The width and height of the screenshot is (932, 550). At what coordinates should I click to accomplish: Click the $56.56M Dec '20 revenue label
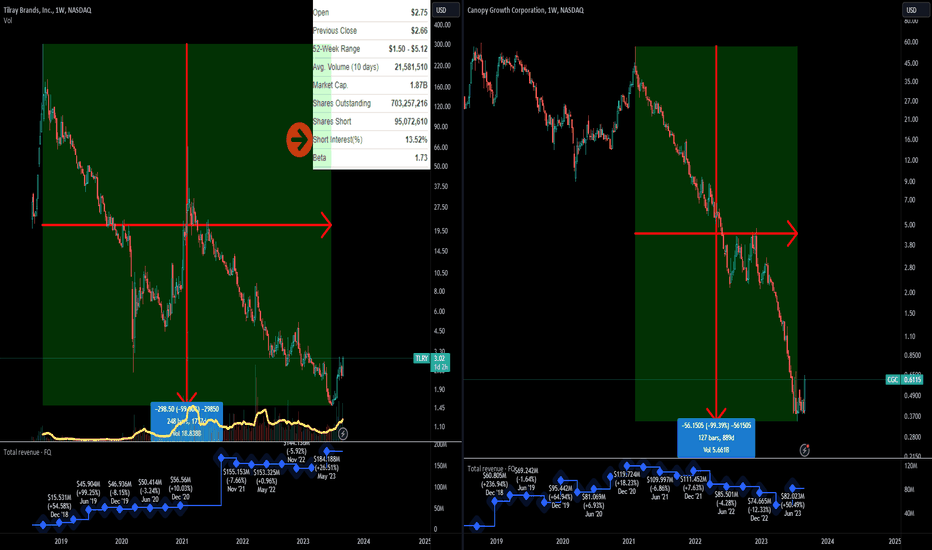point(180,488)
